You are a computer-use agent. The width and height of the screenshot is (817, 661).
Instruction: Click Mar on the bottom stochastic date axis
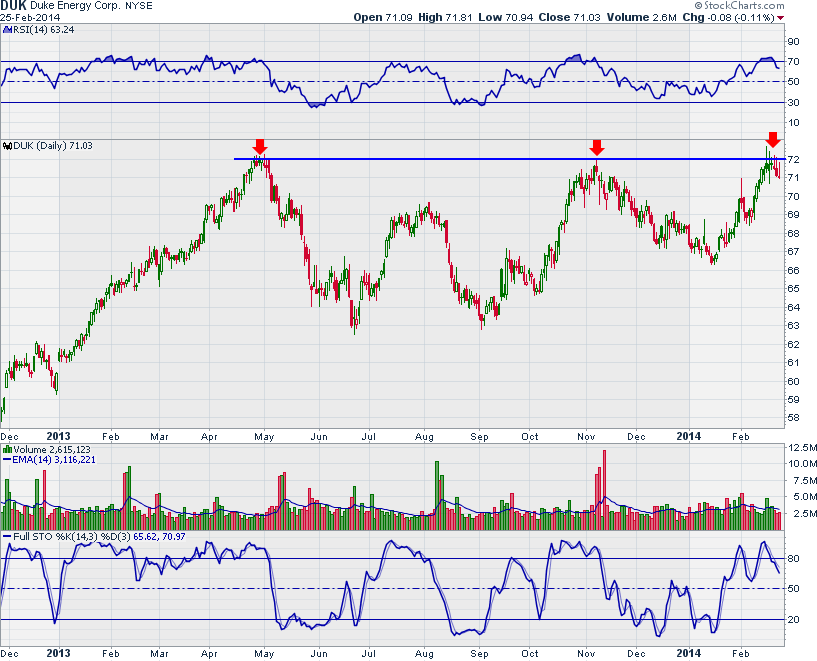(159, 653)
